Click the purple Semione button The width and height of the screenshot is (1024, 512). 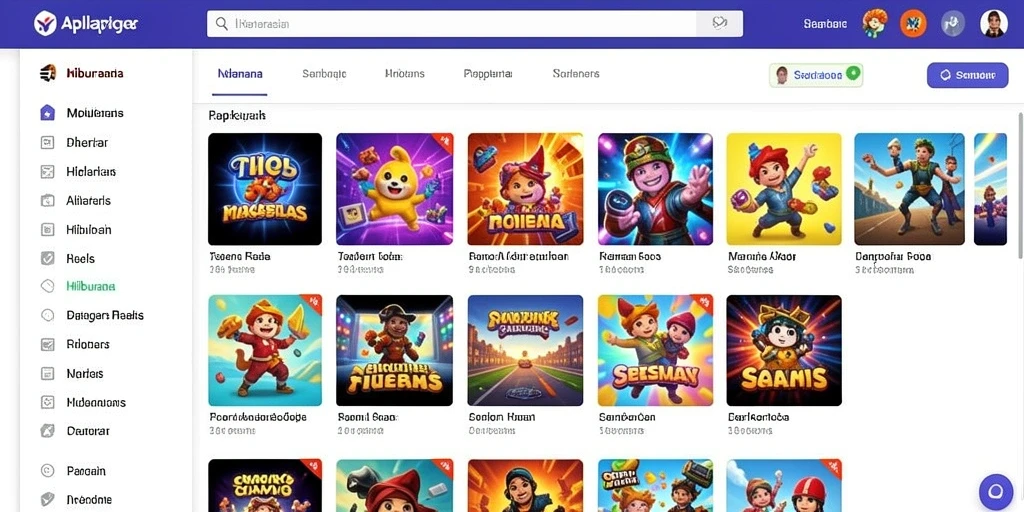(x=967, y=75)
